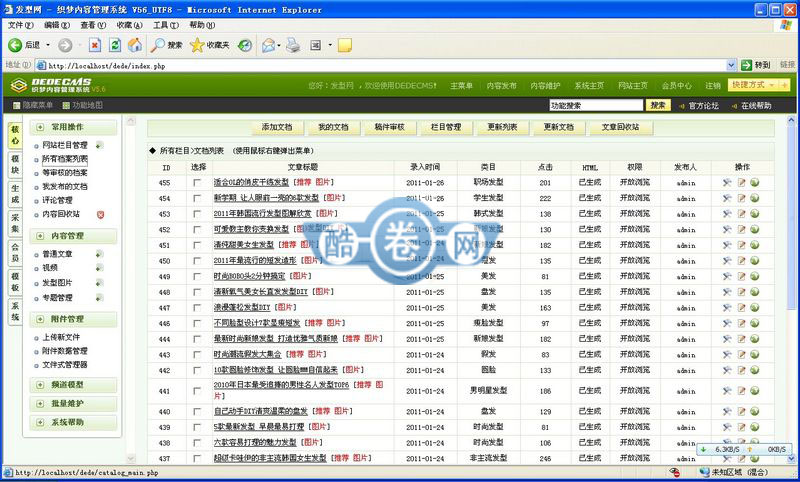800x482 pixels.
Task: Click the IE Forward arrow icon
Action: tap(65, 45)
